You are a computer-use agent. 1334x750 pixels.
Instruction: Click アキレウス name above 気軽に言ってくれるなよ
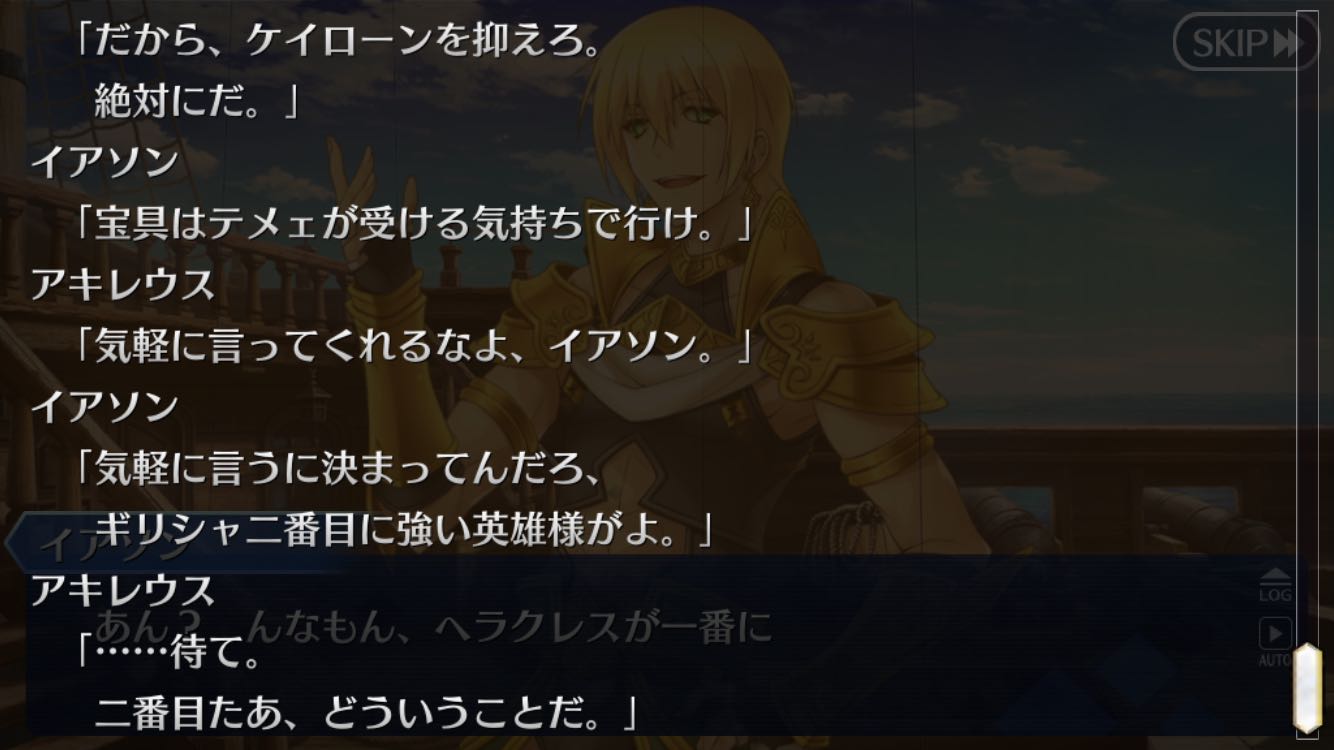click(122, 285)
